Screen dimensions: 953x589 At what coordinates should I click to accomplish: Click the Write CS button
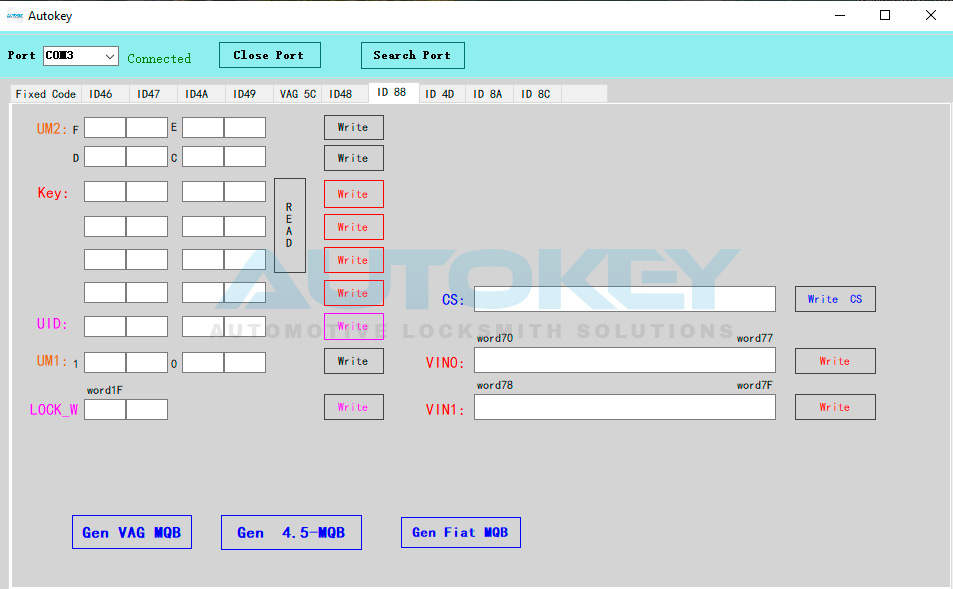pyautogui.click(x=835, y=299)
